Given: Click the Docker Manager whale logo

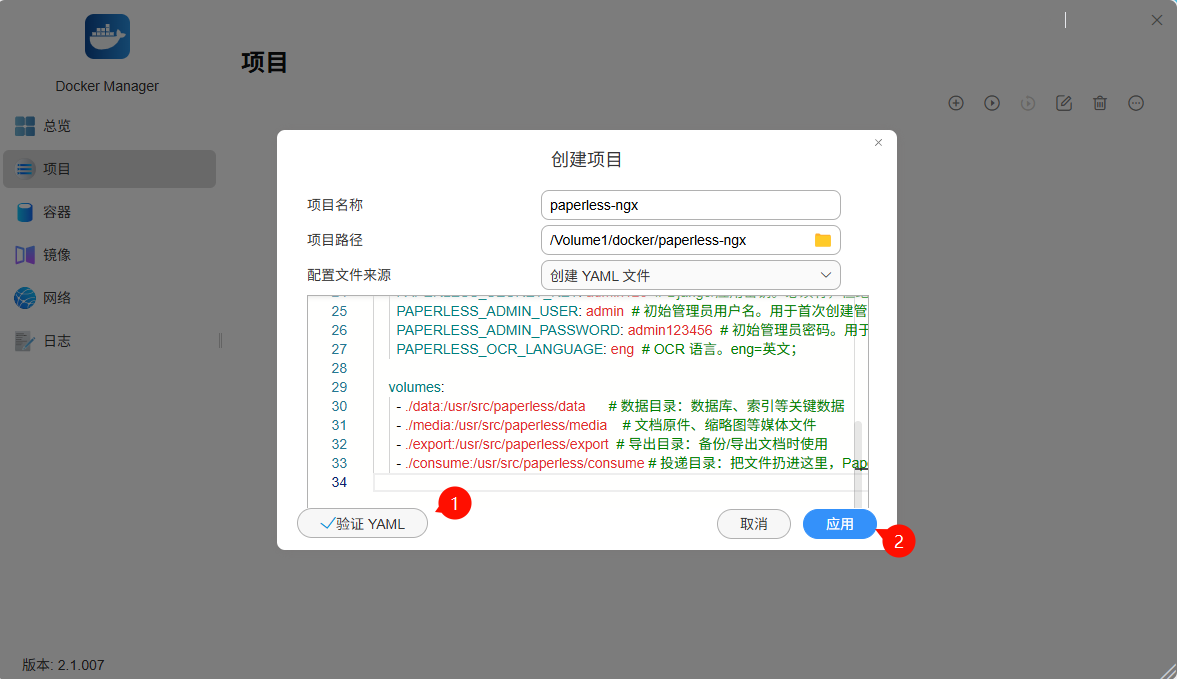Looking at the screenshot, I should (107, 37).
